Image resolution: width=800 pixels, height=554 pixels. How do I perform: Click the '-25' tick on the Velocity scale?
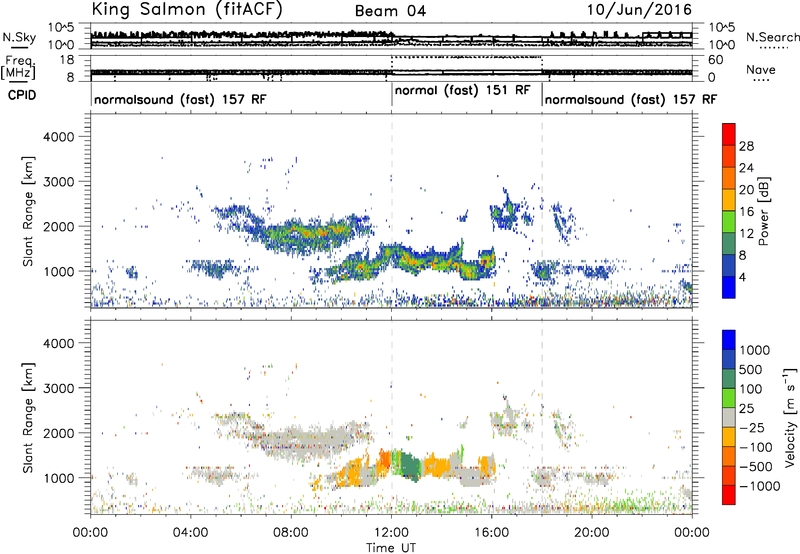click(752, 428)
